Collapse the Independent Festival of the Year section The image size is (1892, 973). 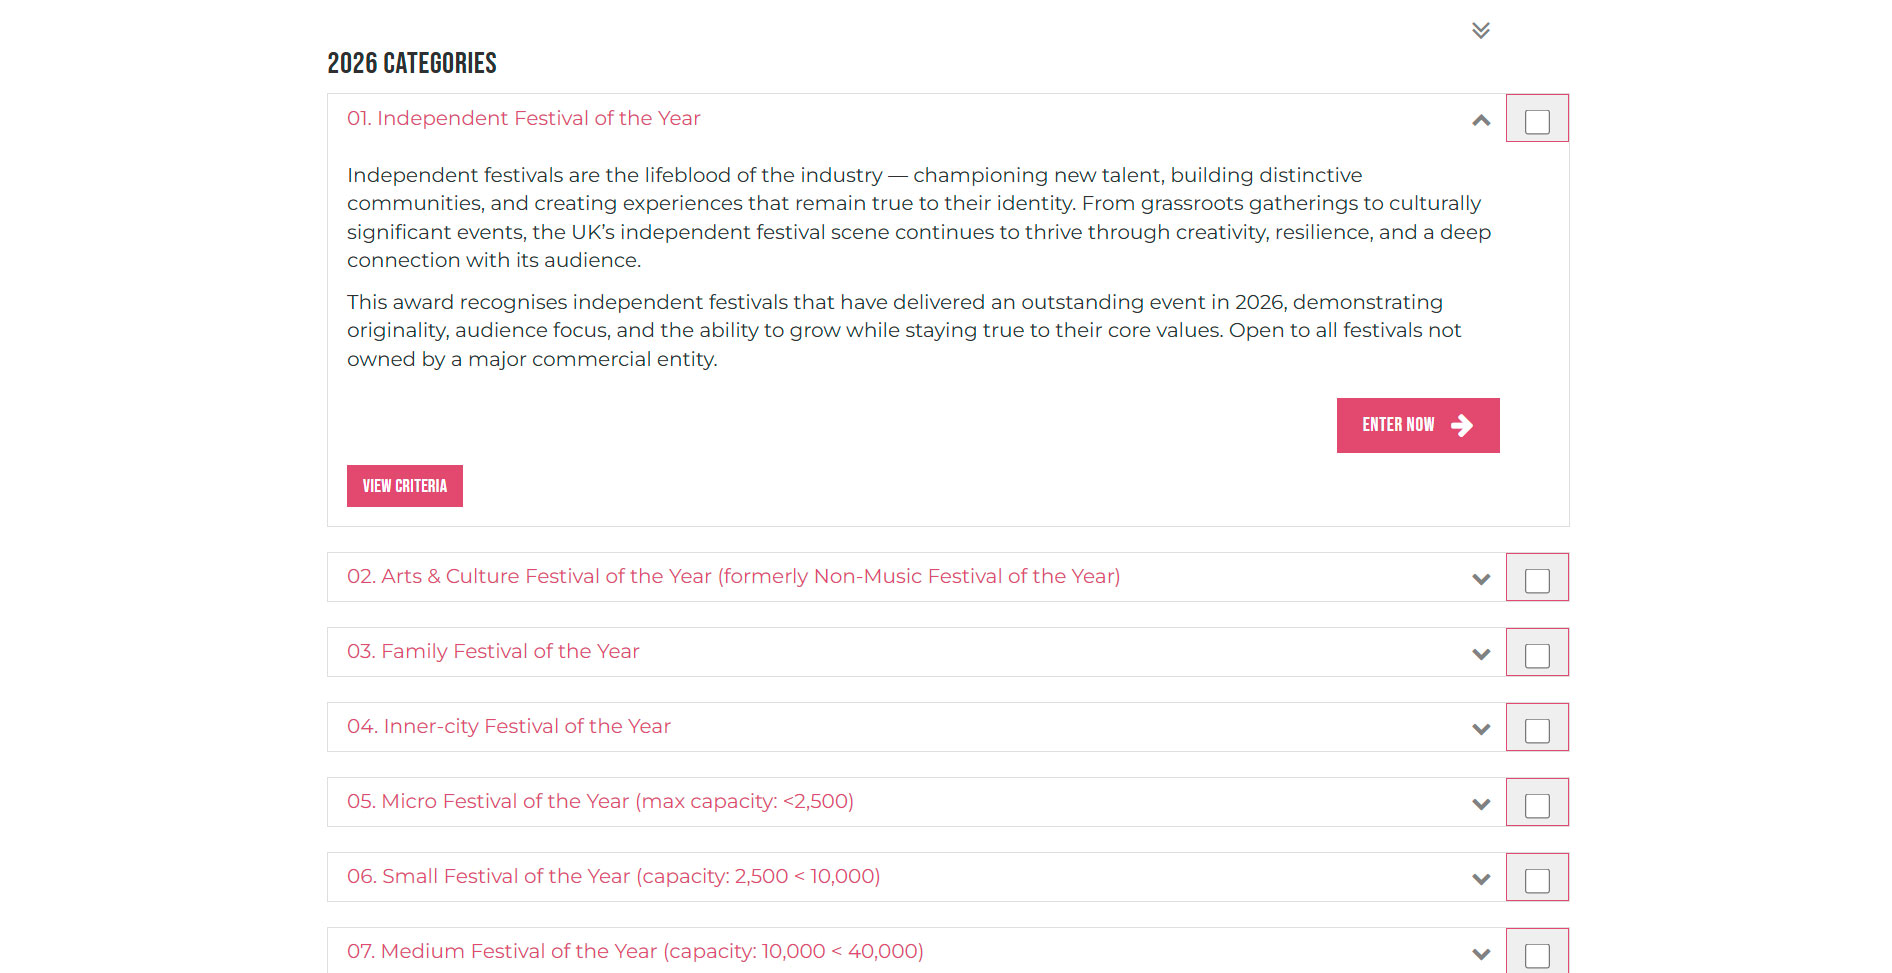[1481, 121]
